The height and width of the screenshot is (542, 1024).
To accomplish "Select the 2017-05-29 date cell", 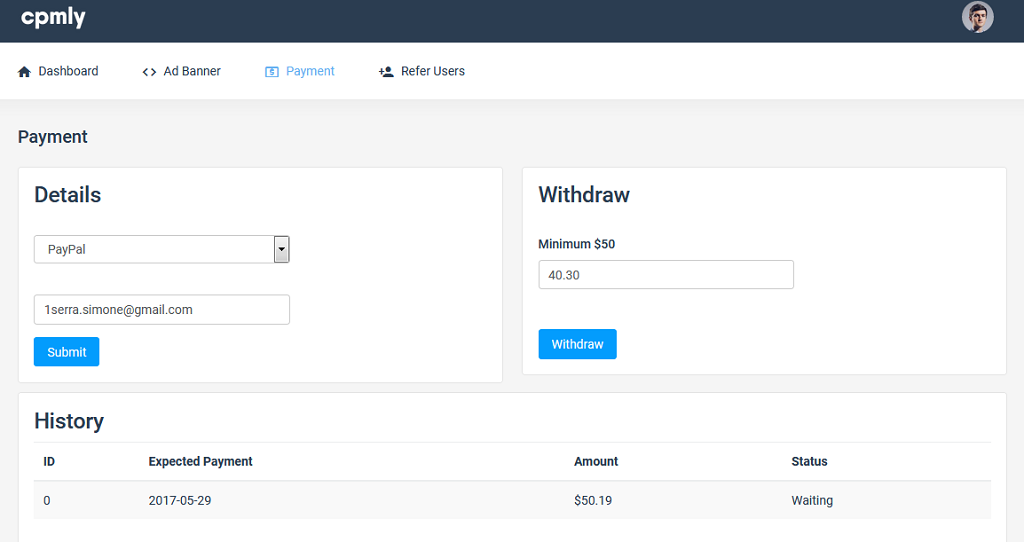I will (180, 501).
